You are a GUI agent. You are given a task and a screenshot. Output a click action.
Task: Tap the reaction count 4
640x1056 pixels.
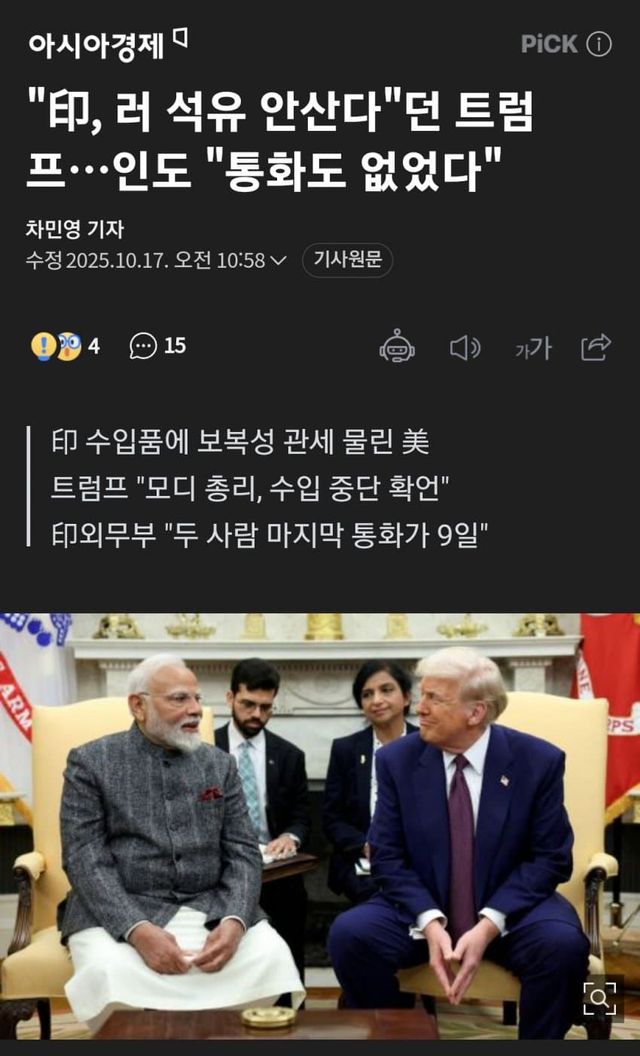click(94, 346)
